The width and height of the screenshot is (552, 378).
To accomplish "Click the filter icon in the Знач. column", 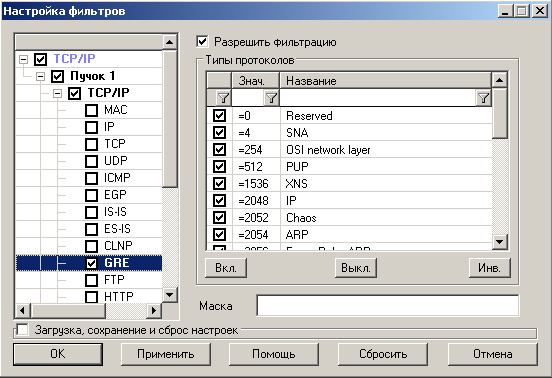I will click(271, 97).
